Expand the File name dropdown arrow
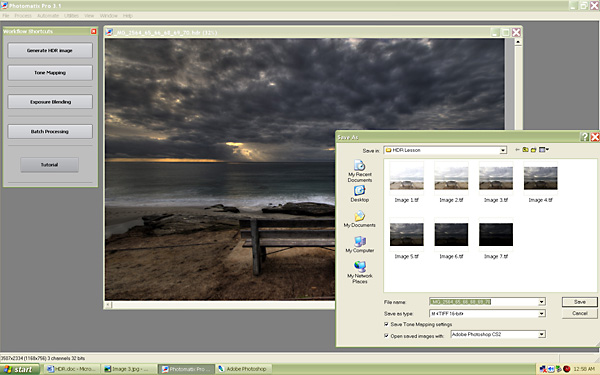 pyautogui.click(x=541, y=302)
